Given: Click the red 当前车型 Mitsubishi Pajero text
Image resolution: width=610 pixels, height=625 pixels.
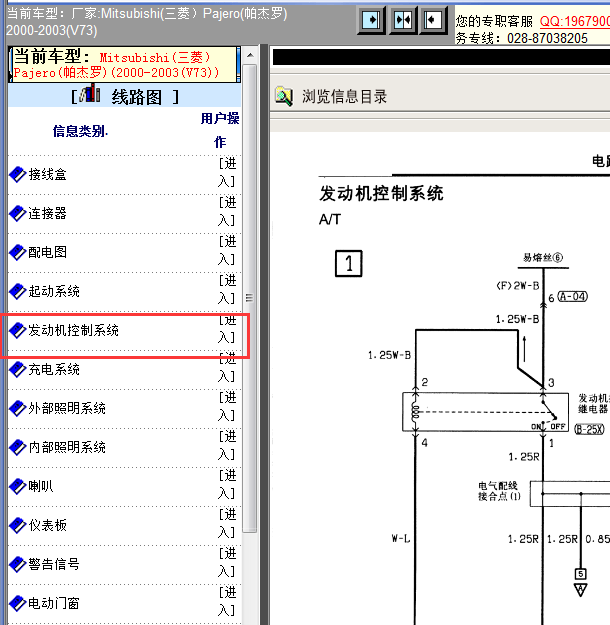Looking at the screenshot, I should coord(116,65).
